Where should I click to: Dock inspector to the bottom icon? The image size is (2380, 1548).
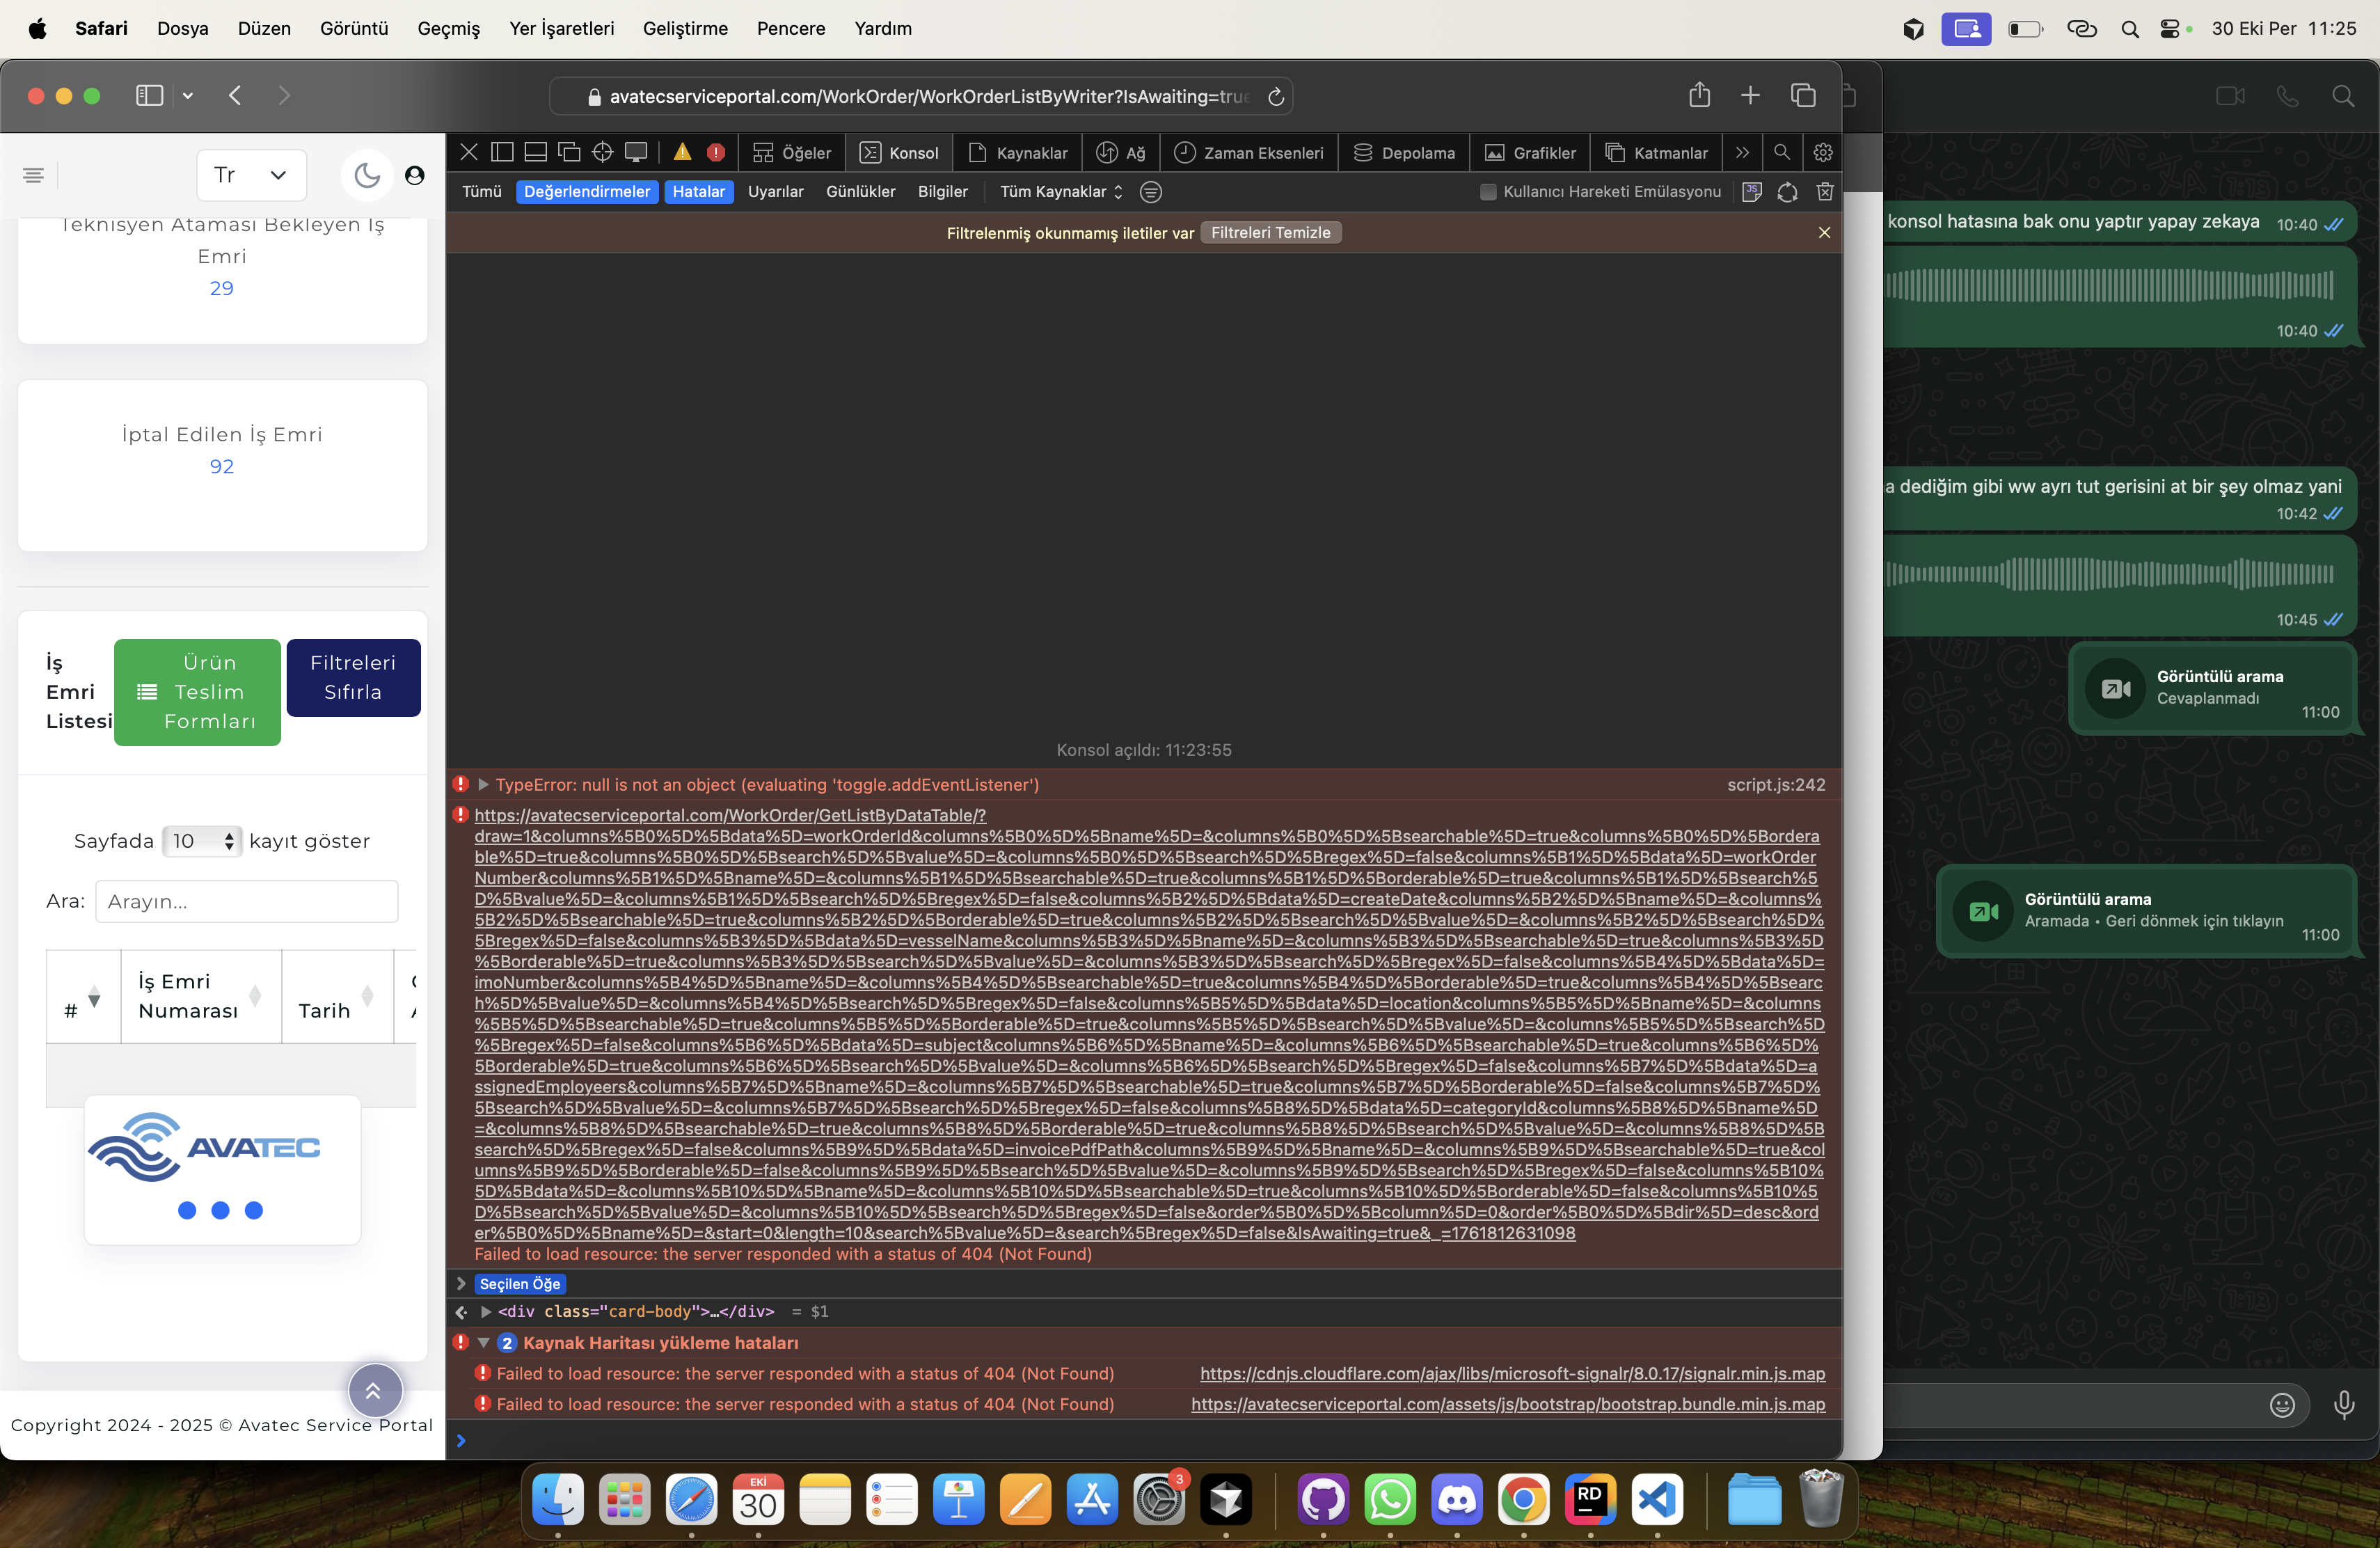tap(536, 152)
